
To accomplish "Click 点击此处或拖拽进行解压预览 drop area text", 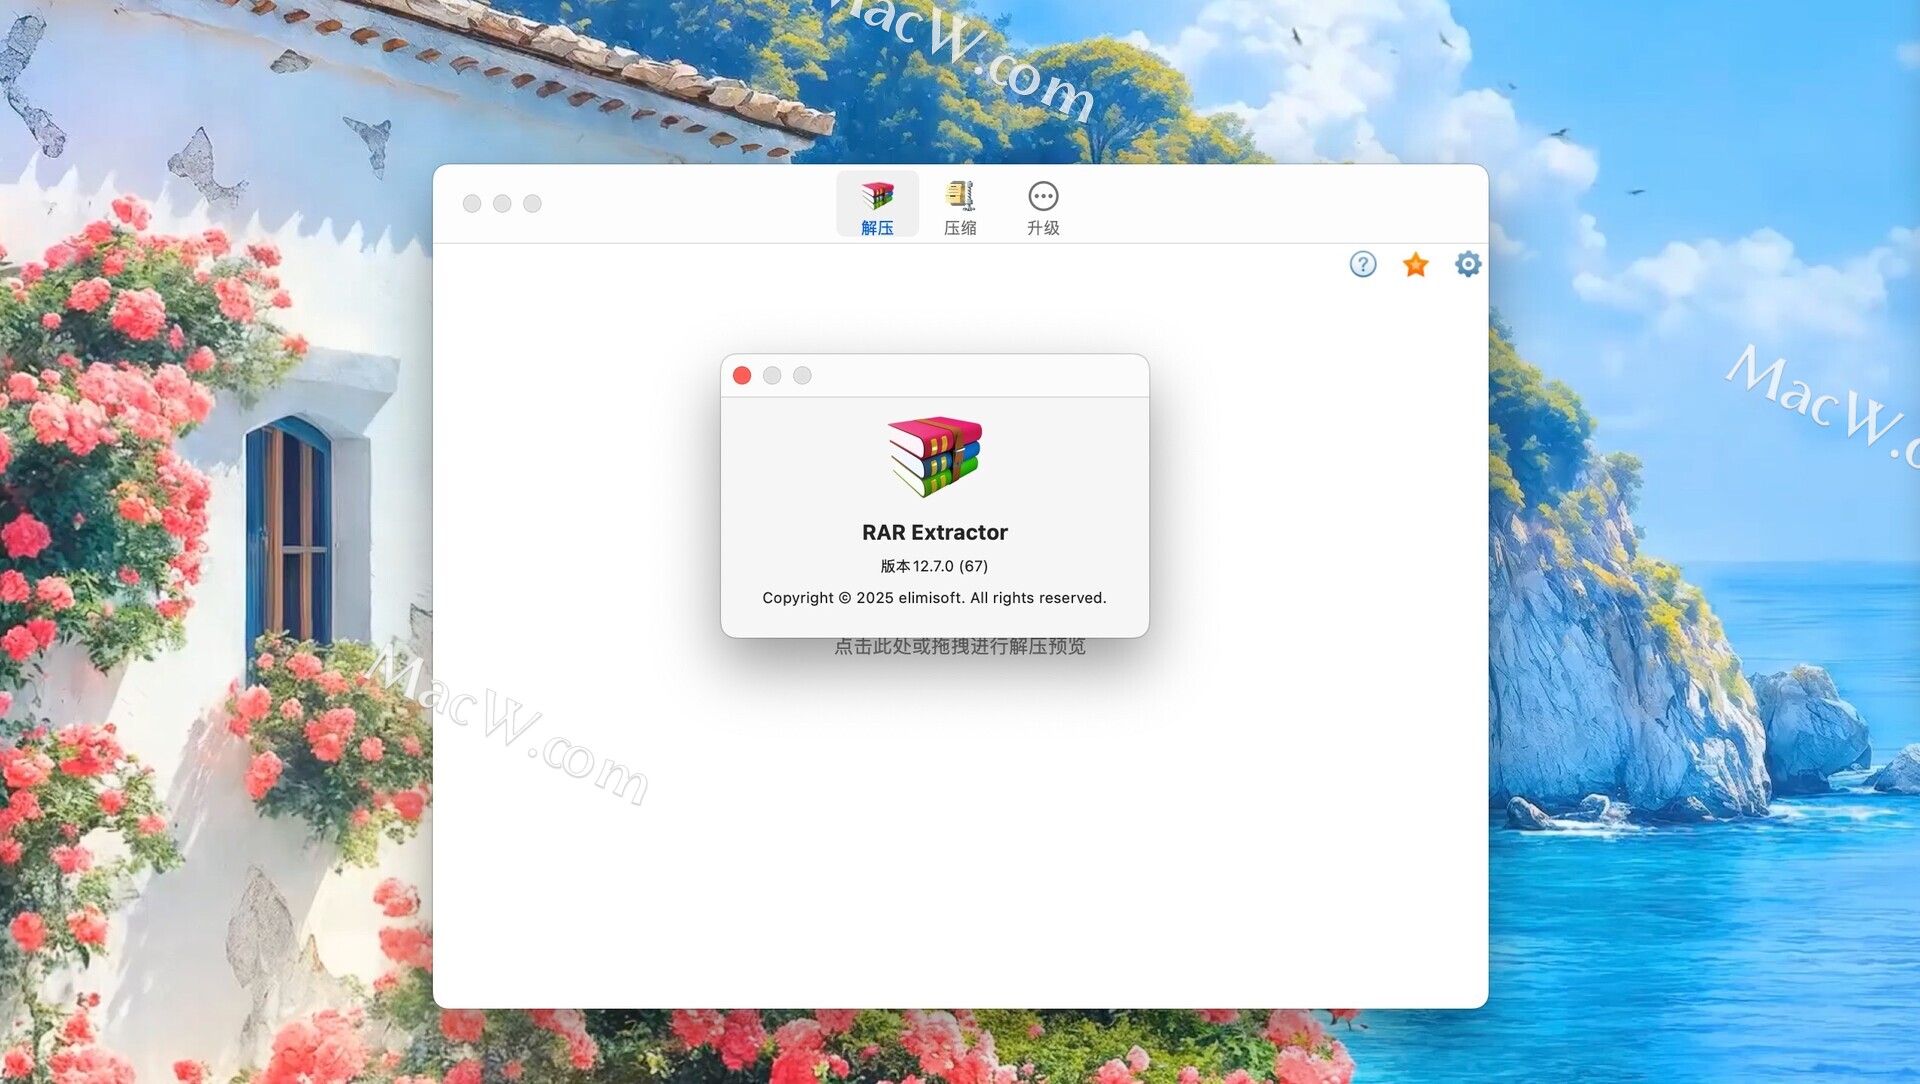I will (960, 647).
